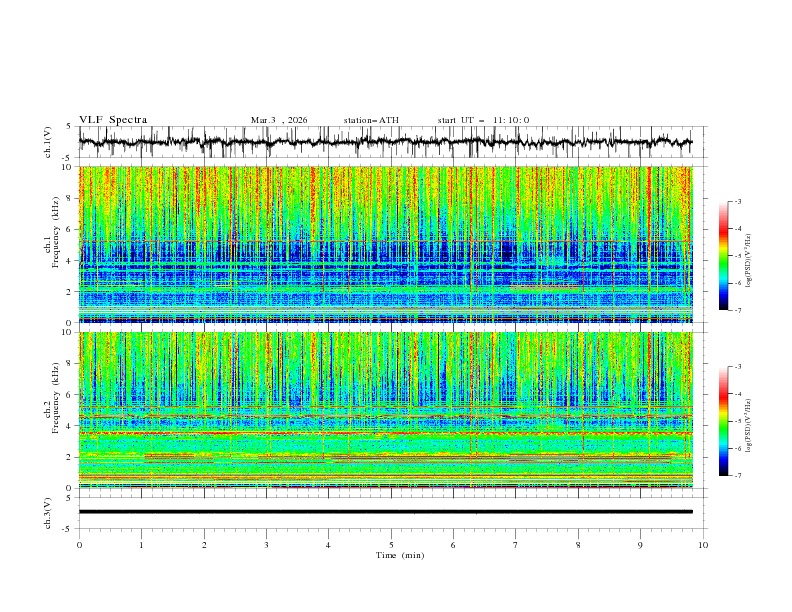The width and height of the screenshot is (792, 612).
Task: Click the "-5" tick on ch.2 colorbar
Action: 738,421
